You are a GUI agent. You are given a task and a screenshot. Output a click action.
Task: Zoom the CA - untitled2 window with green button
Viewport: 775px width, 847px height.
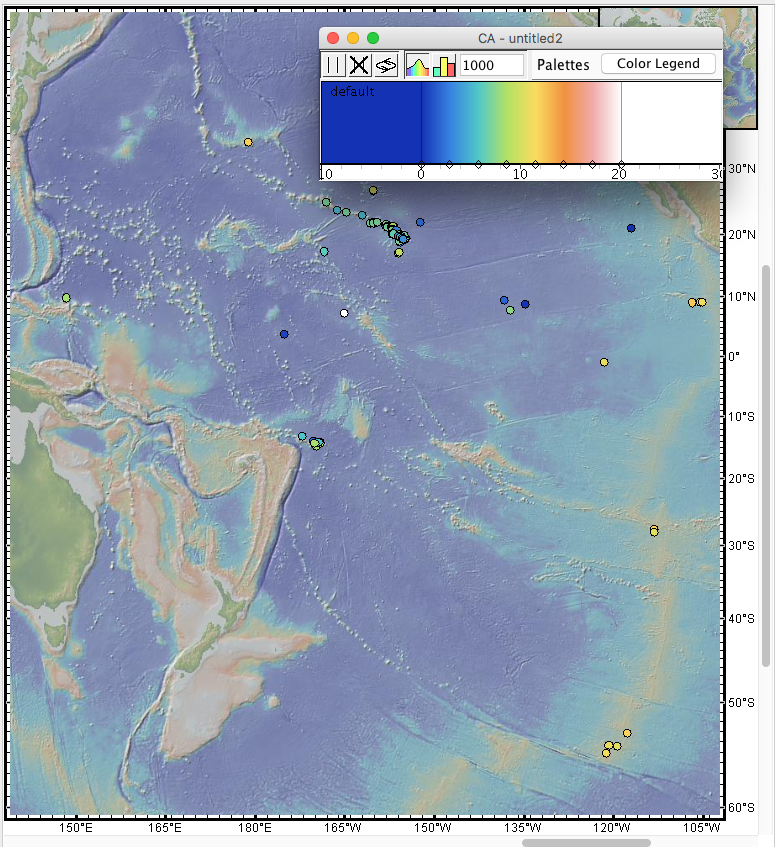tap(373, 38)
